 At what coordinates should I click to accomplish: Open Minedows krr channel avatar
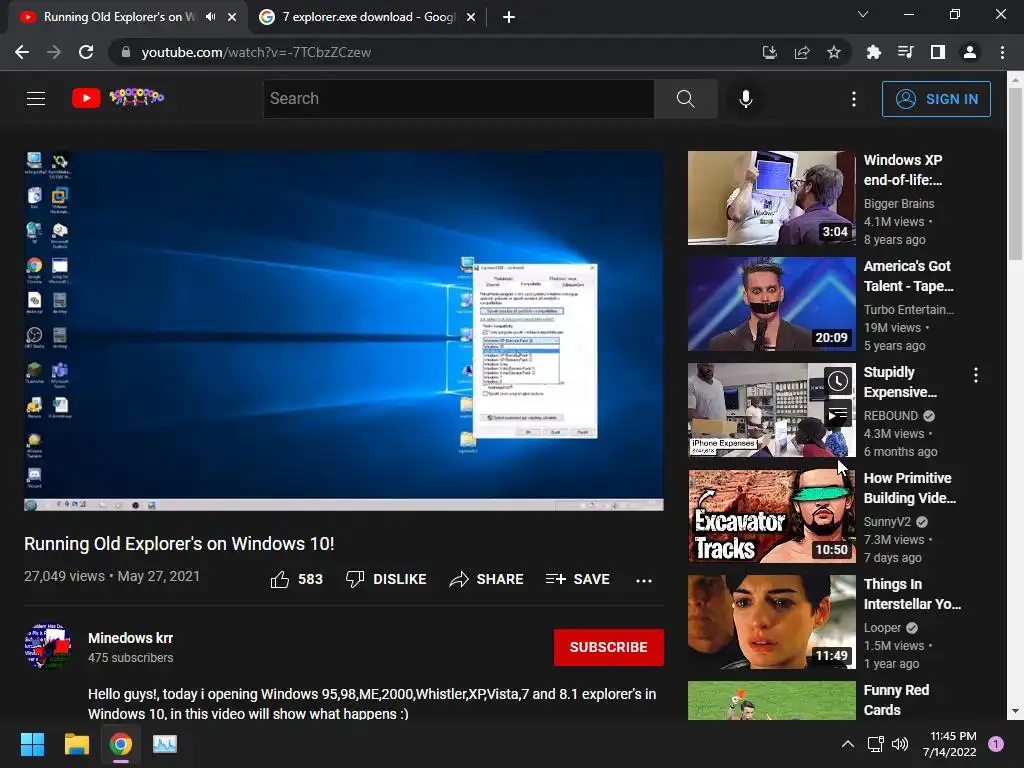click(48, 646)
